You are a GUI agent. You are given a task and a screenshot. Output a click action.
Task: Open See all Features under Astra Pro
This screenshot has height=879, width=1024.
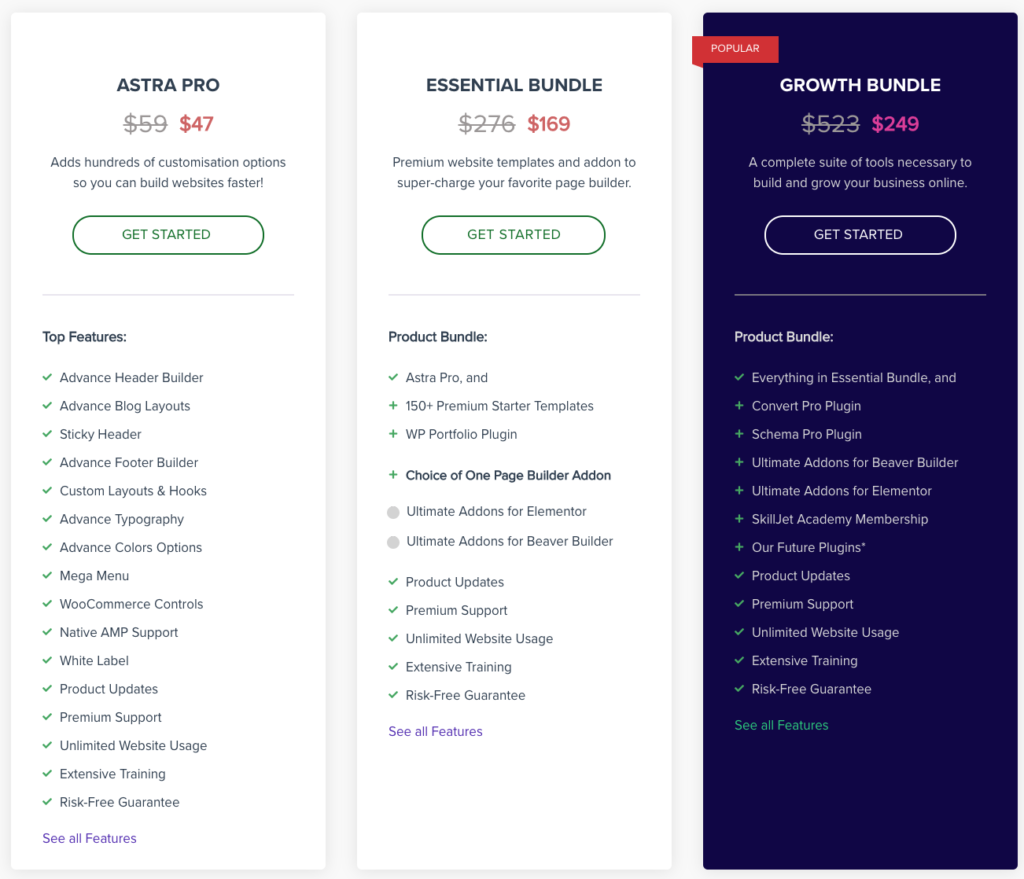coord(89,838)
